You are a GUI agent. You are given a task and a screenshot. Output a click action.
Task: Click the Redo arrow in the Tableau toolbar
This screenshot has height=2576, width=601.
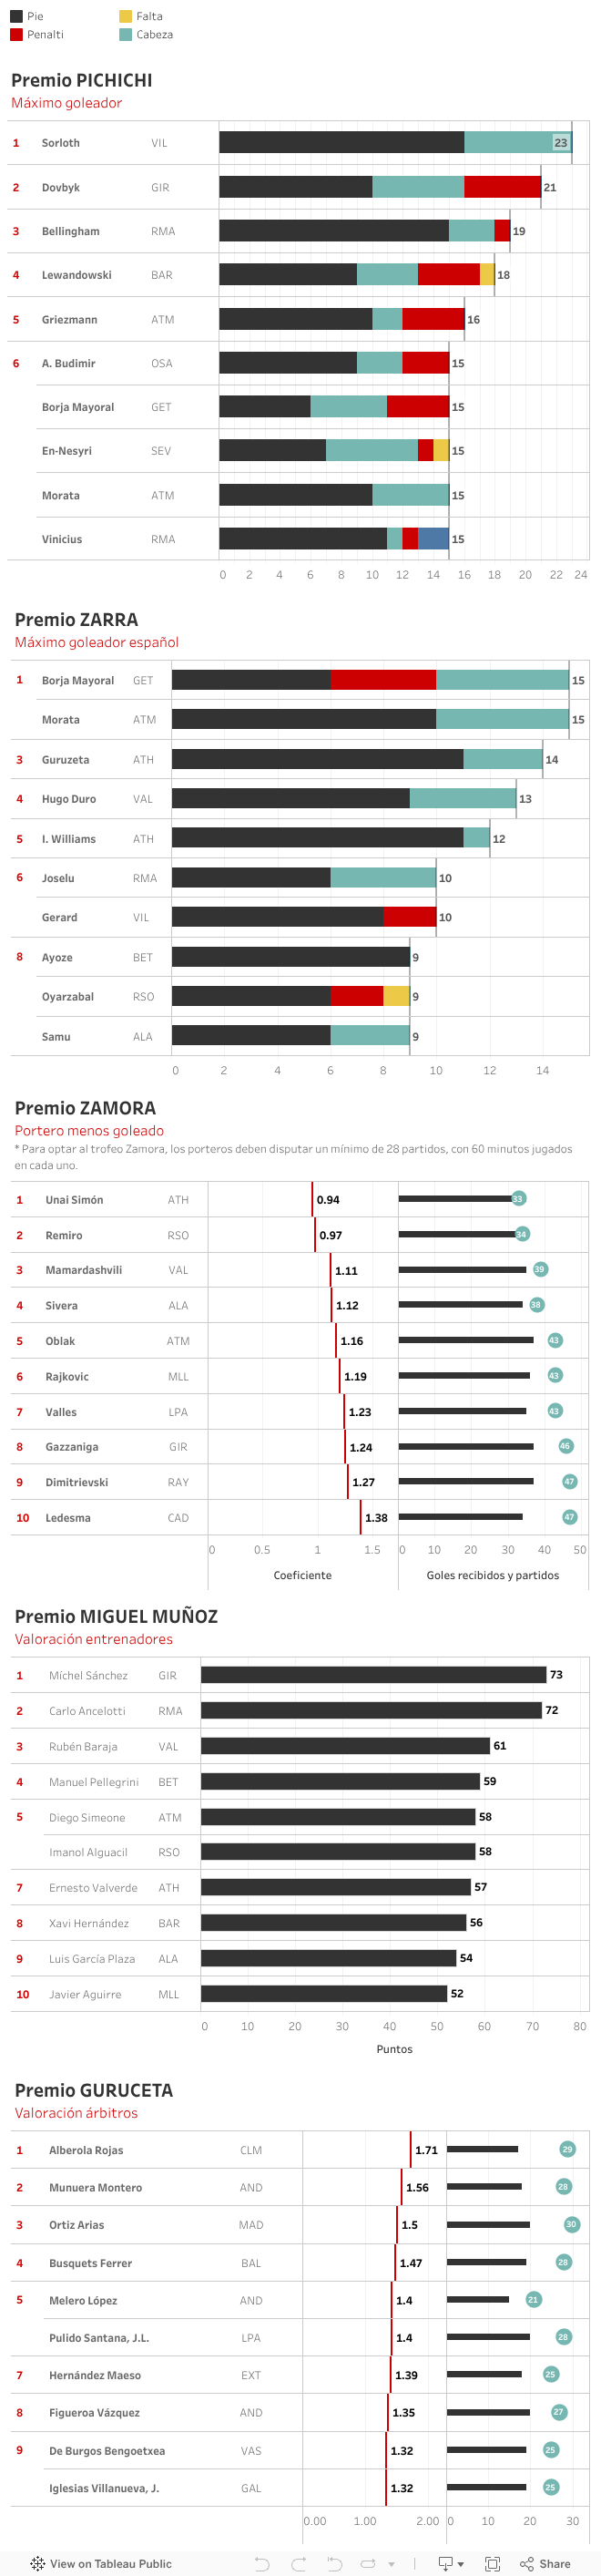pos(298,2563)
